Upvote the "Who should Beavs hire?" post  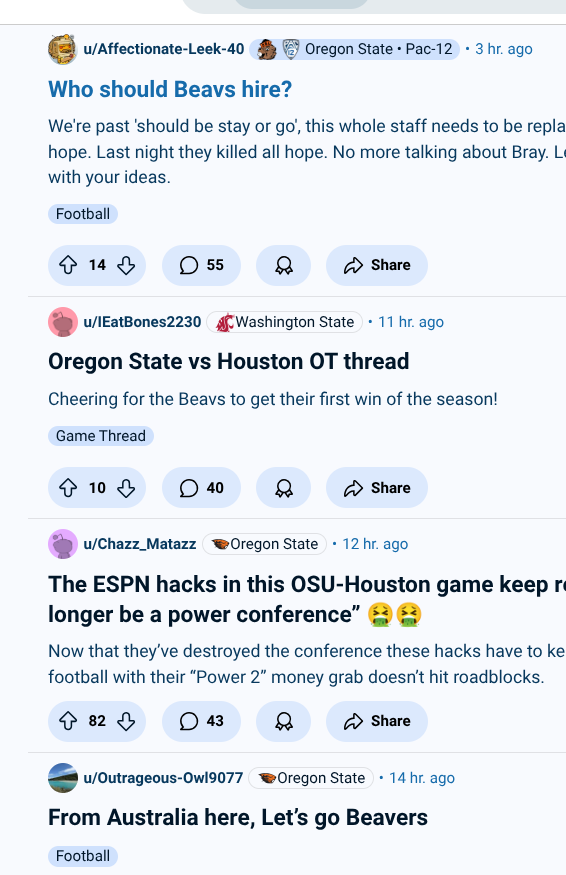[68, 265]
